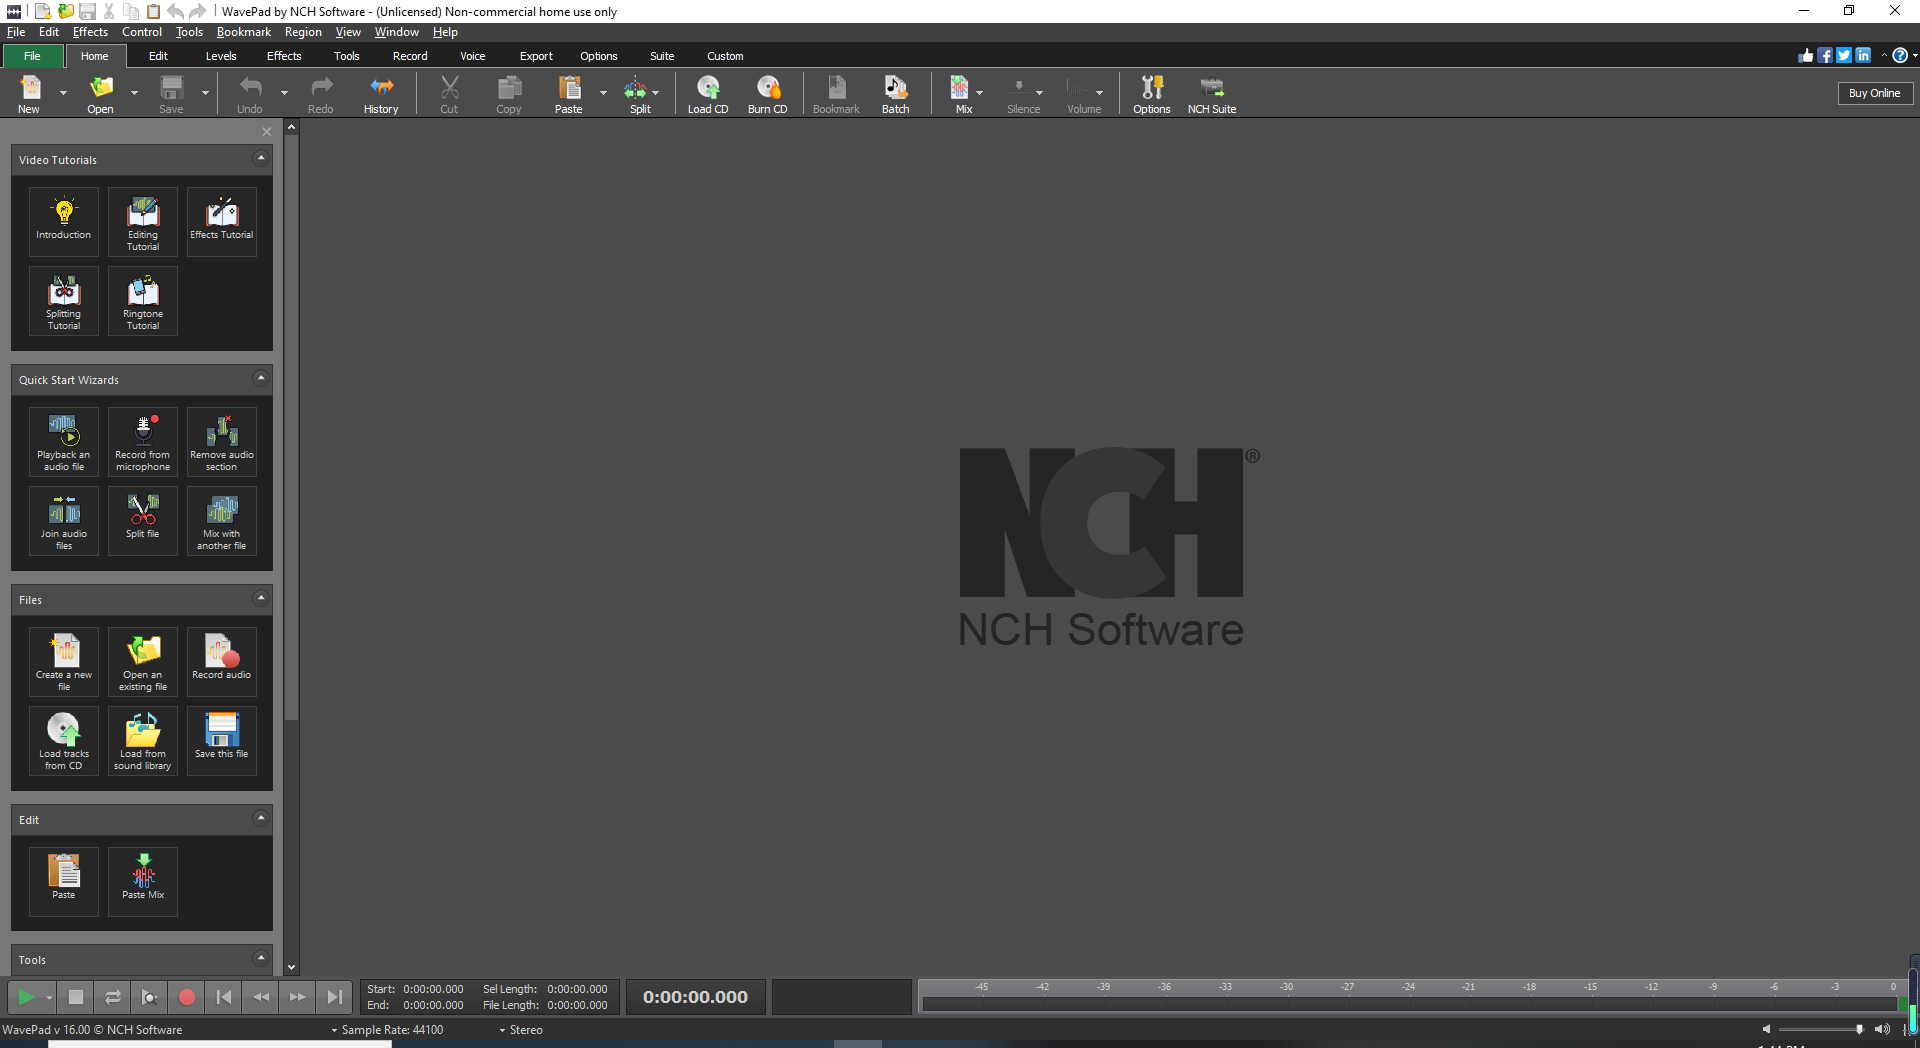Screen dimensions: 1920x1048
Task: Click the speaker mute icon at volume slider
Action: pos(1766,1029)
